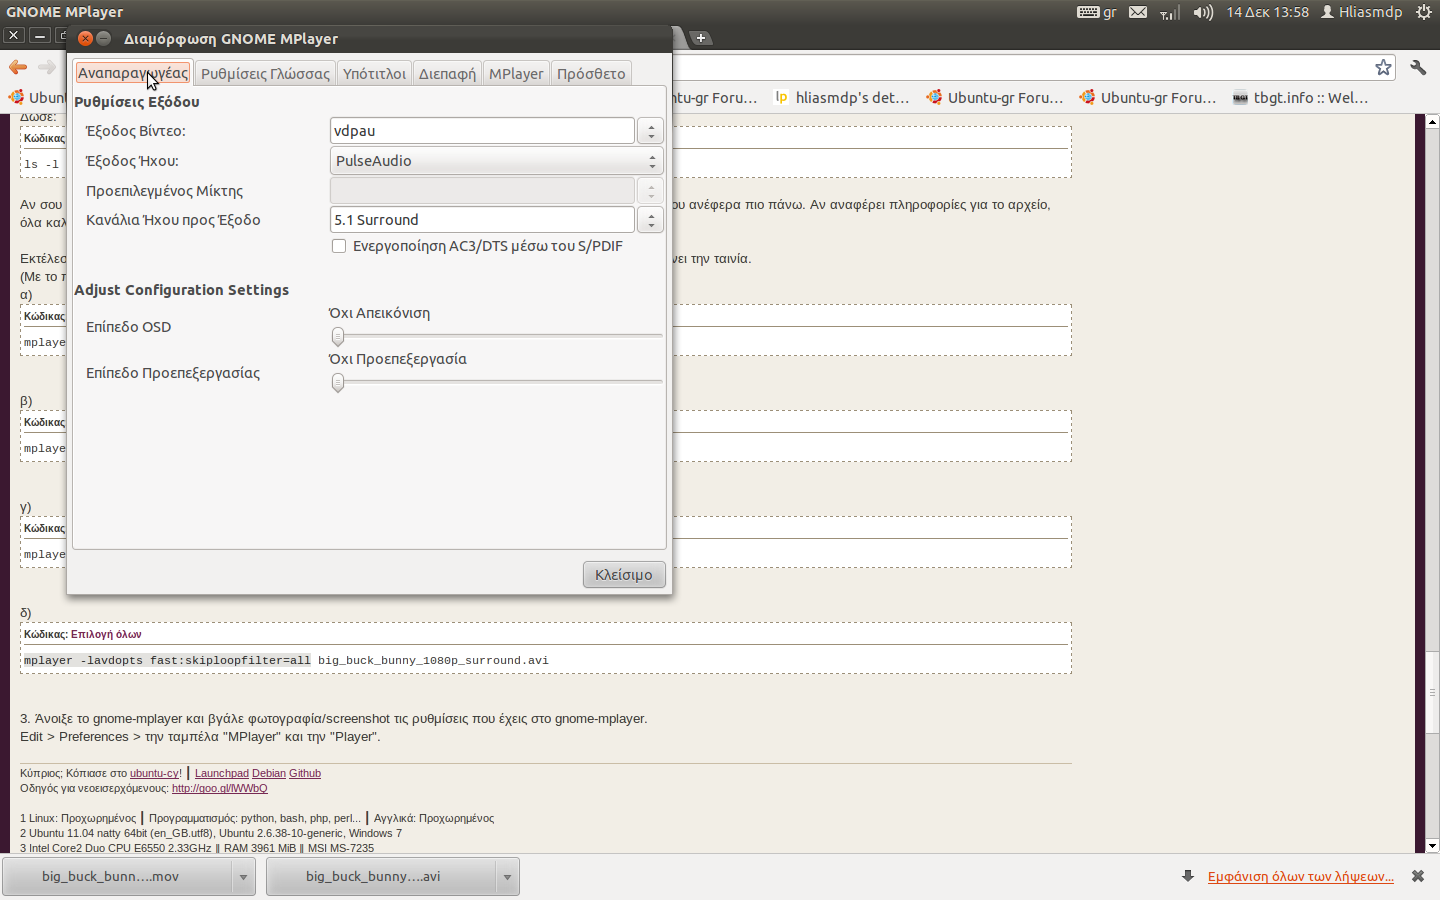1440x900 pixels.
Task: Click the browser forward arrow
Action: 46,67
